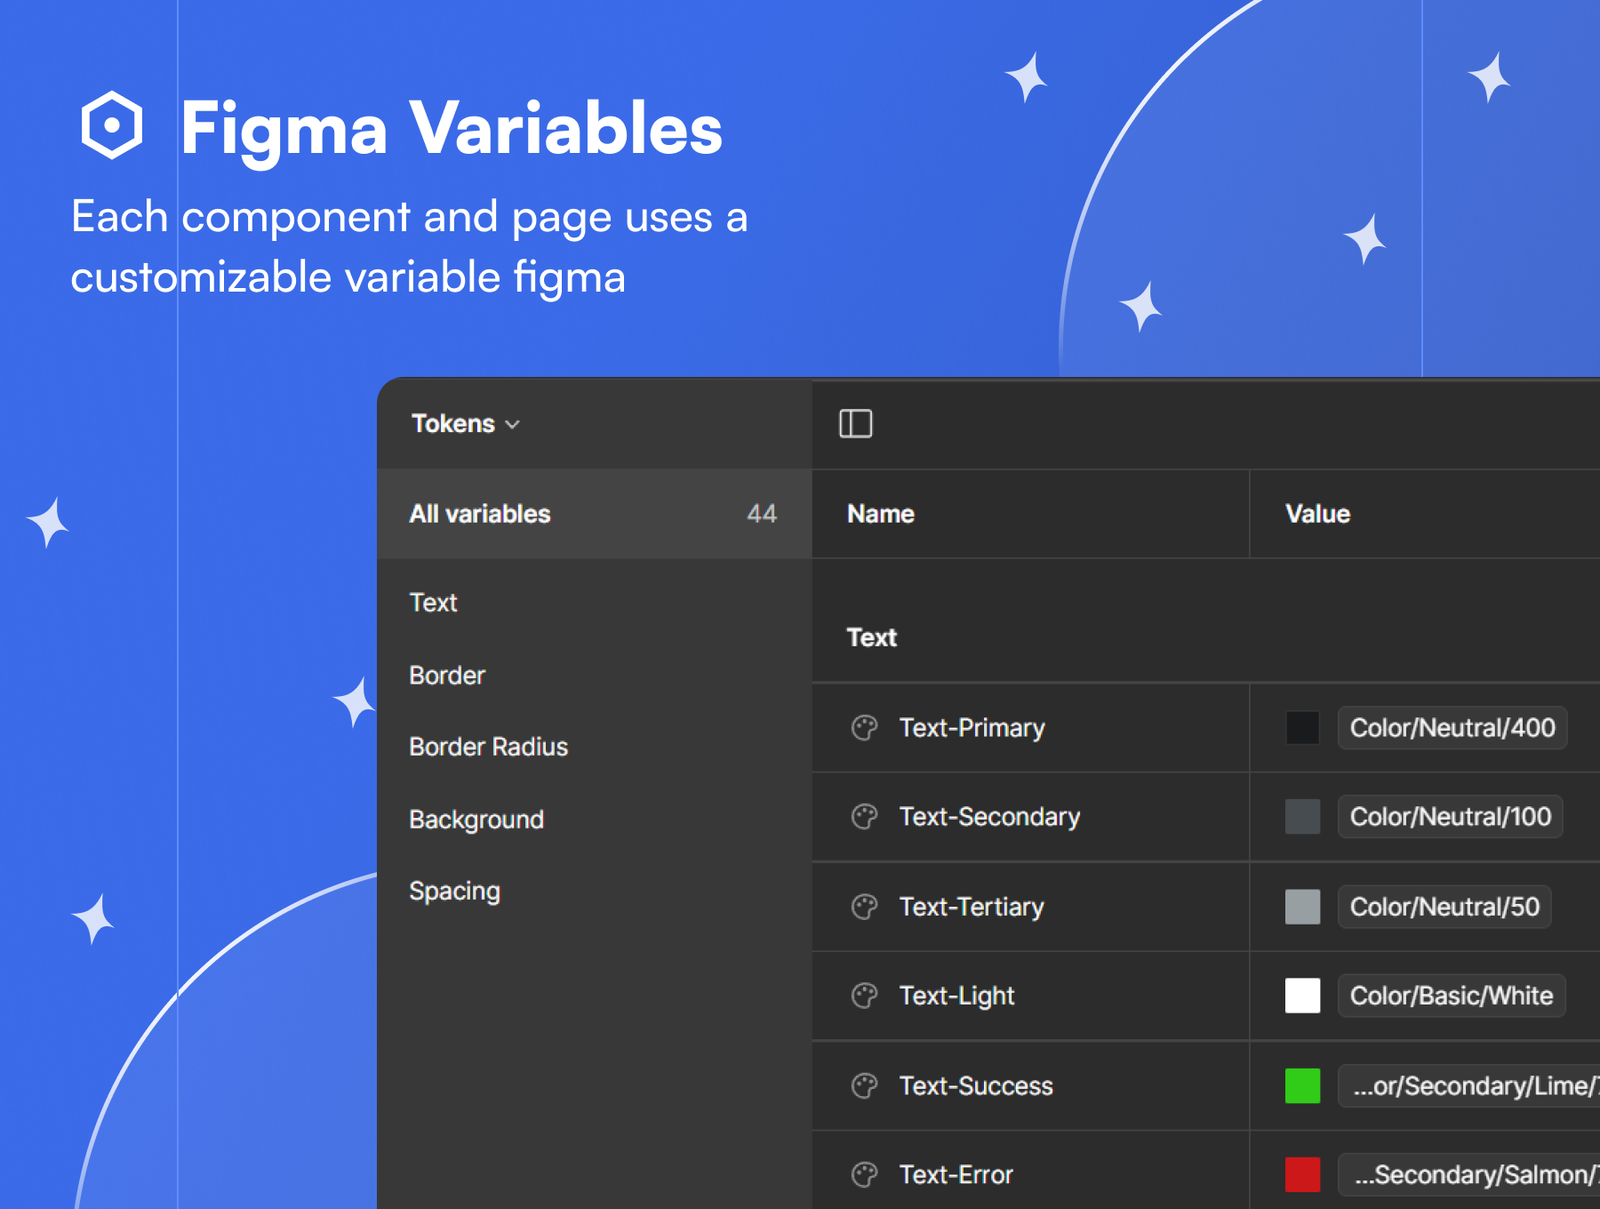
Task: Select the Border Radius group
Action: click(x=488, y=747)
